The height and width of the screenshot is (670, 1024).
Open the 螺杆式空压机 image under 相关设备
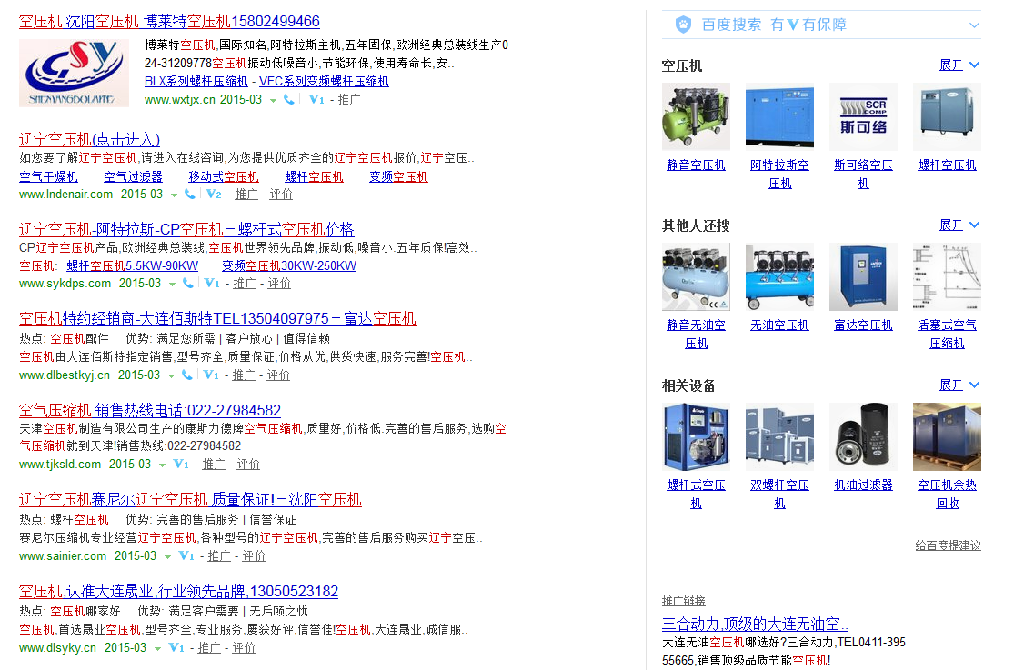696,437
